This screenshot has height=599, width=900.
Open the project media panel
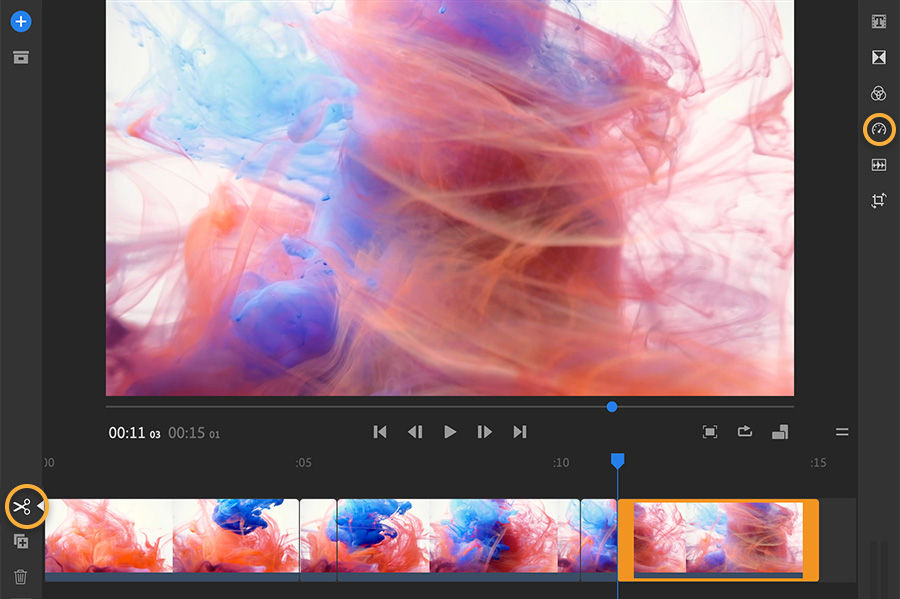[x=21, y=58]
